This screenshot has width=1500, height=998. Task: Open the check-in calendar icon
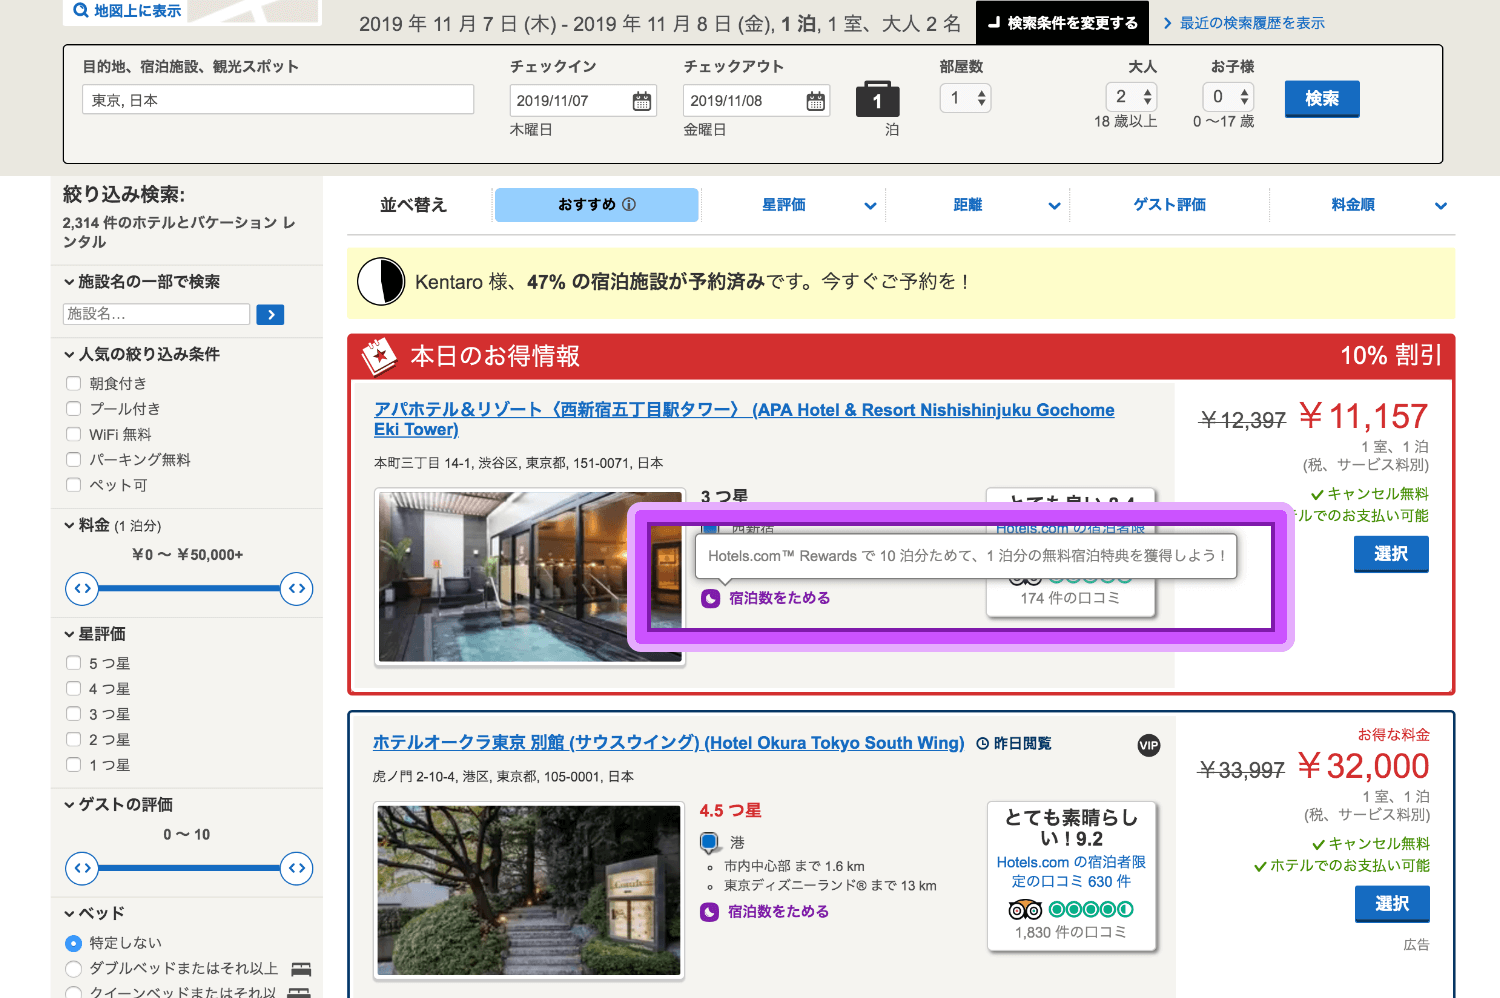pyautogui.click(x=642, y=101)
